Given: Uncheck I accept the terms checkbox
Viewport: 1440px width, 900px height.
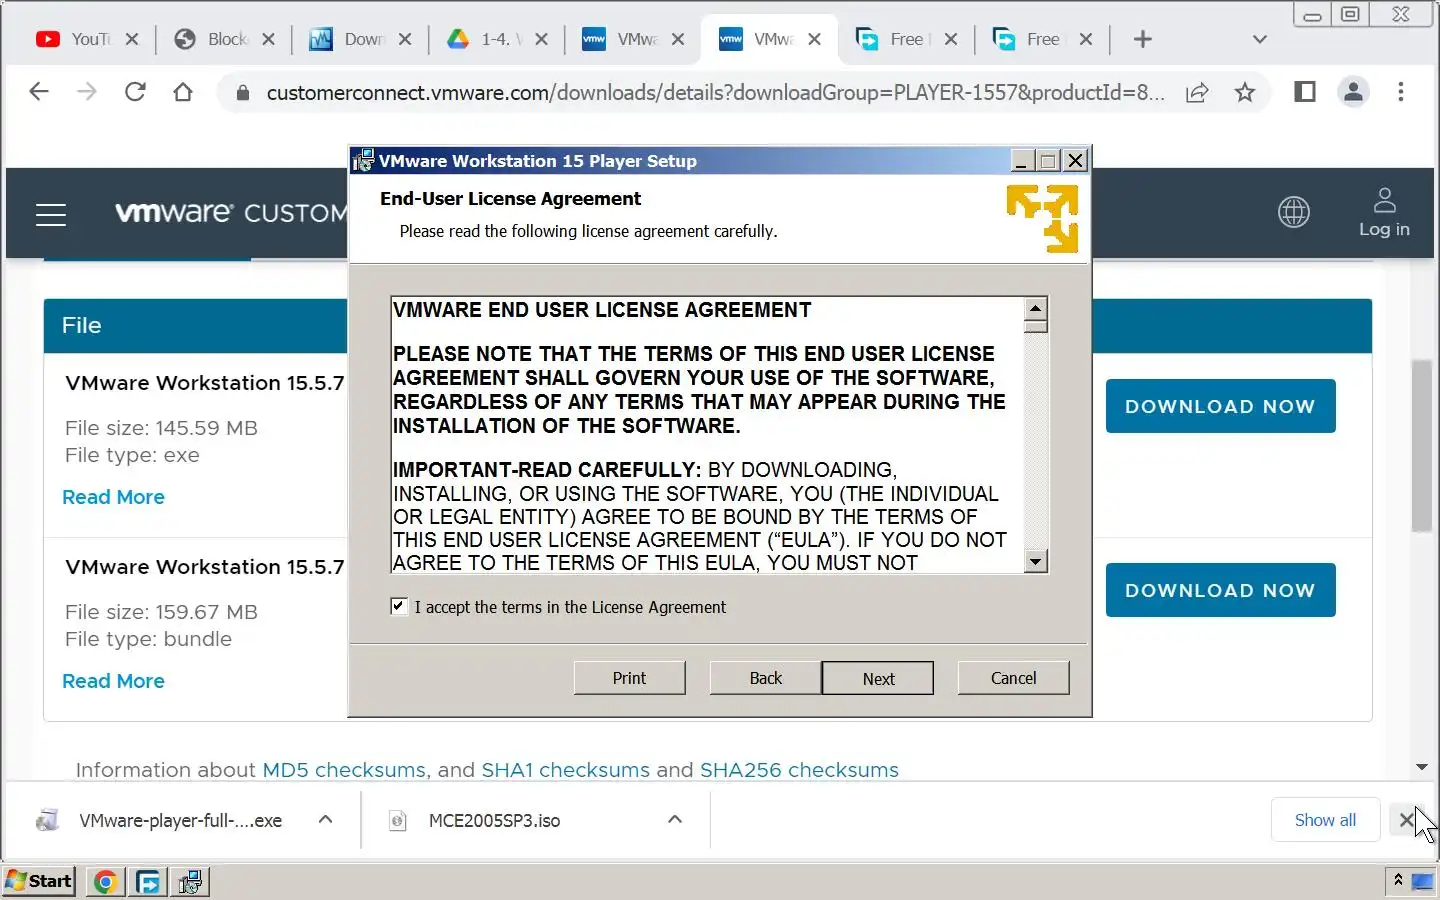Looking at the screenshot, I should (x=399, y=606).
